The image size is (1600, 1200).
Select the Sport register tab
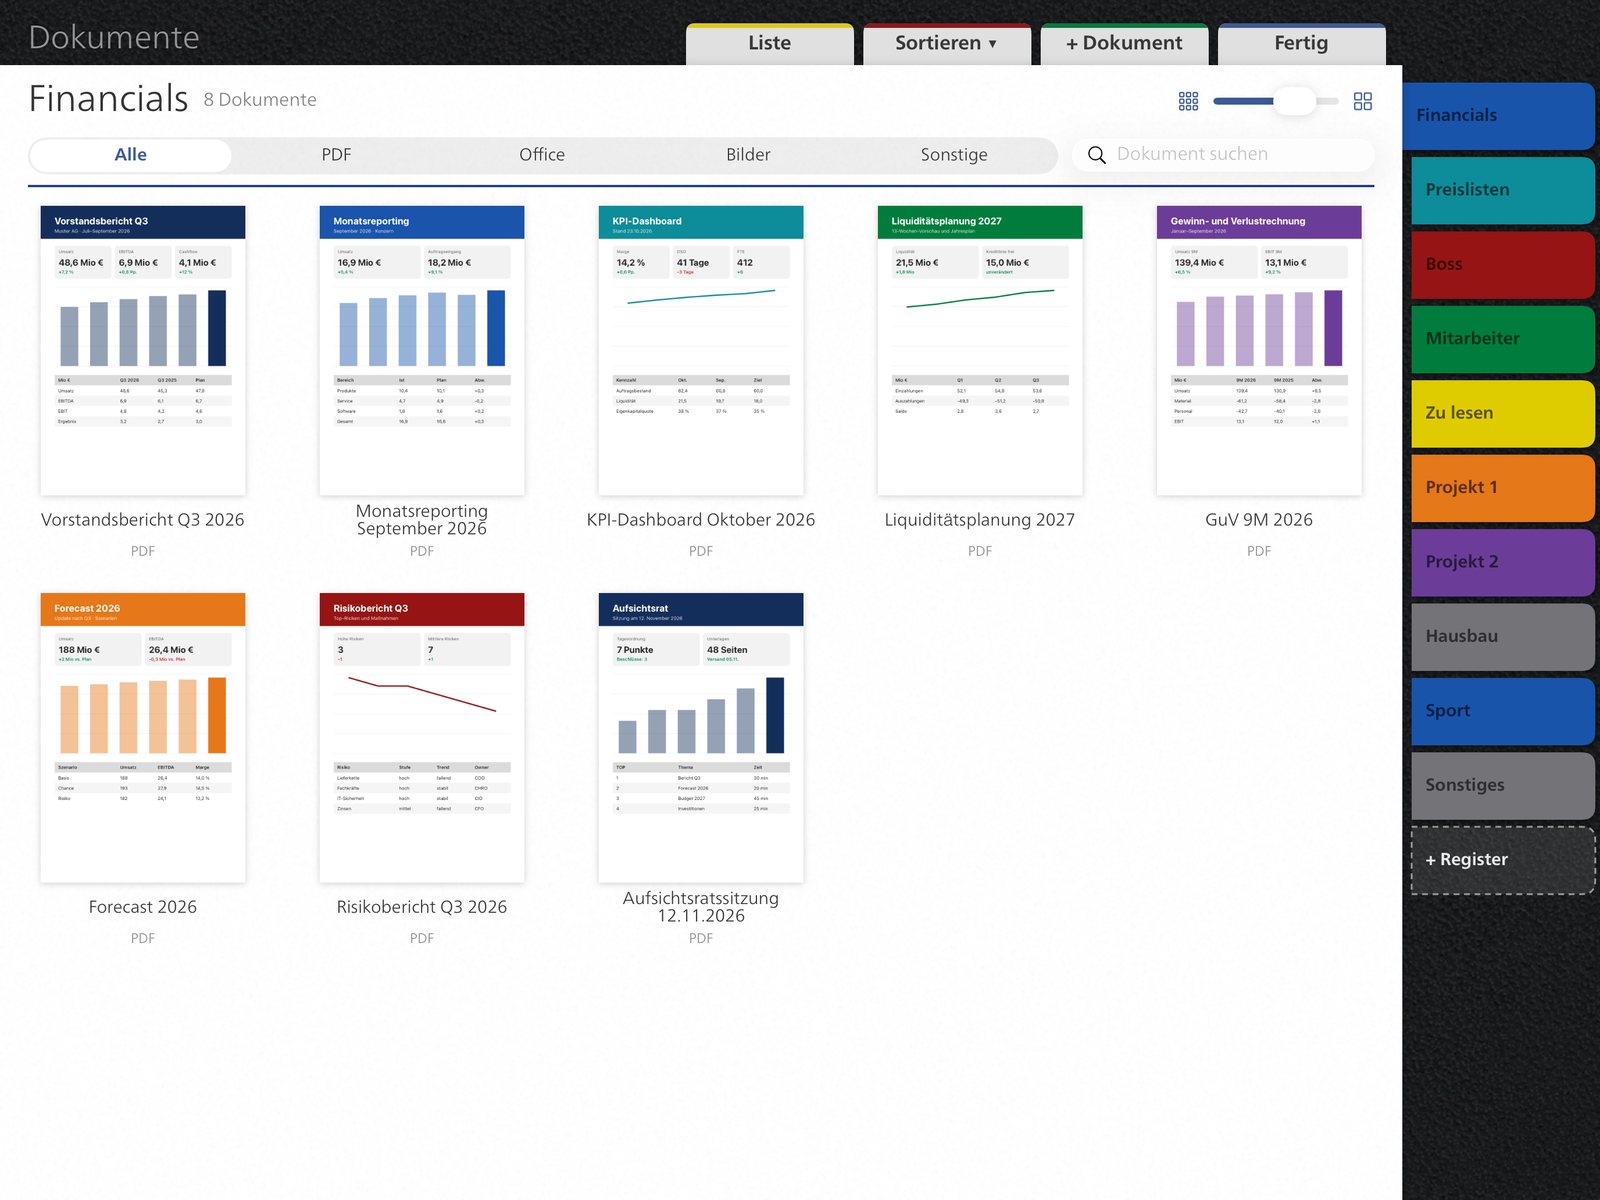coord(1503,711)
